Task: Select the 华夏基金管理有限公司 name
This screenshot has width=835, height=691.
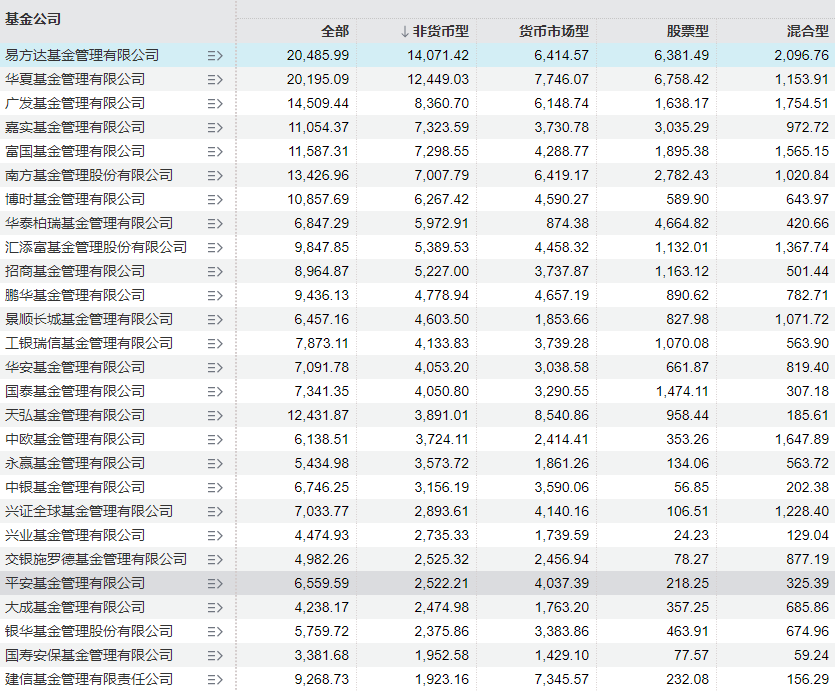Action: pyautogui.click(x=75, y=79)
